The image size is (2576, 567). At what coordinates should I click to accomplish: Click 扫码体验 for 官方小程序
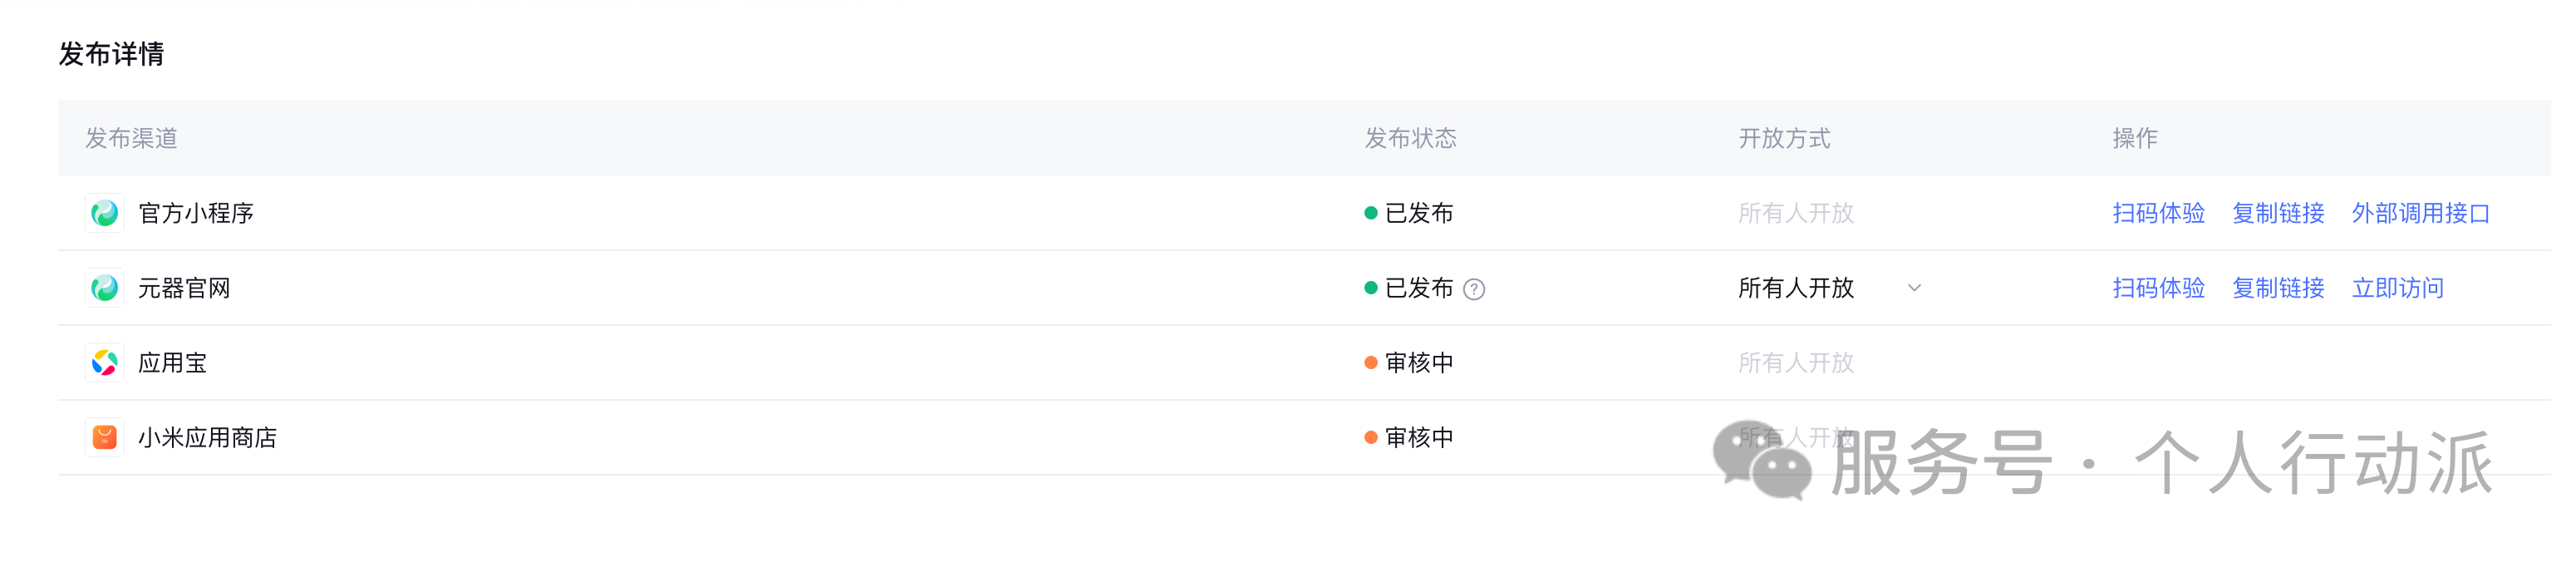click(x=2158, y=213)
